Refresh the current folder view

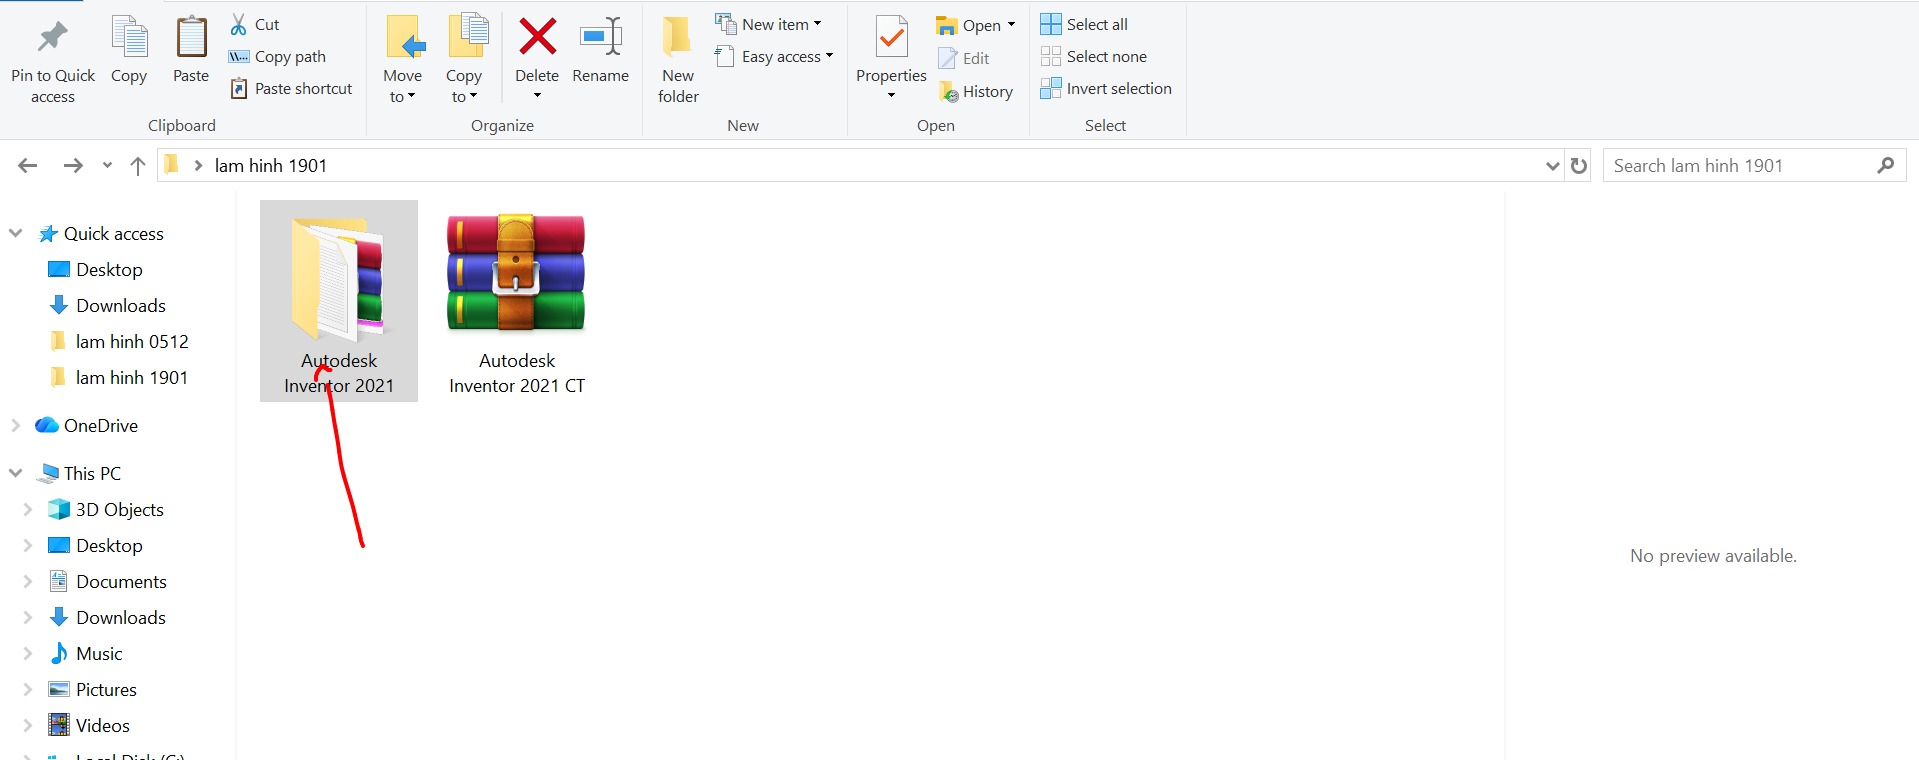coord(1579,166)
